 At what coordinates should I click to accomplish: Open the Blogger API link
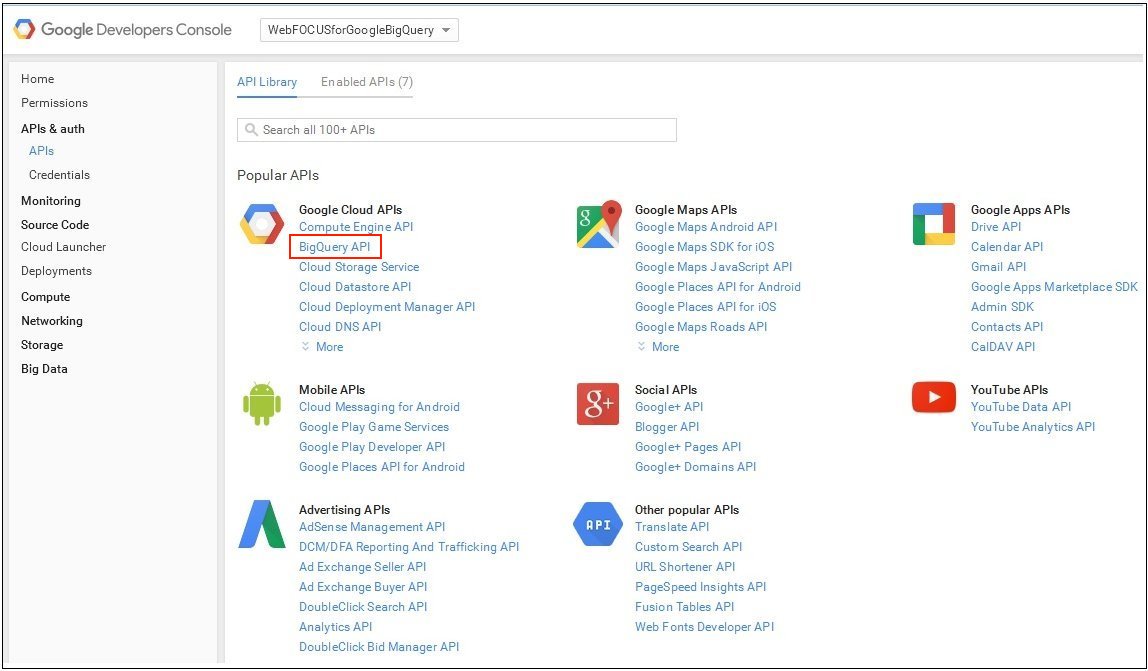tap(667, 427)
